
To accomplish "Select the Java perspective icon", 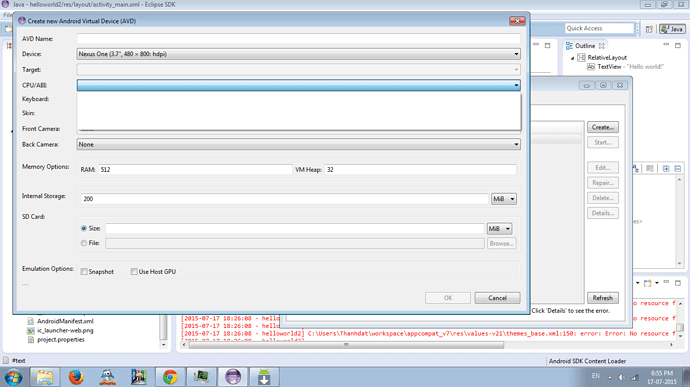I will pyautogui.click(x=672, y=29).
